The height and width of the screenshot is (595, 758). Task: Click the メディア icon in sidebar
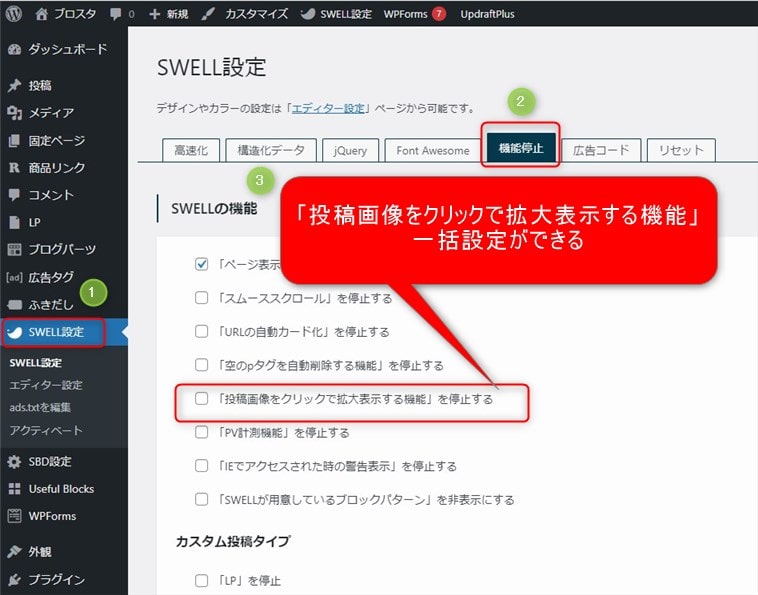(x=15, y=113)
